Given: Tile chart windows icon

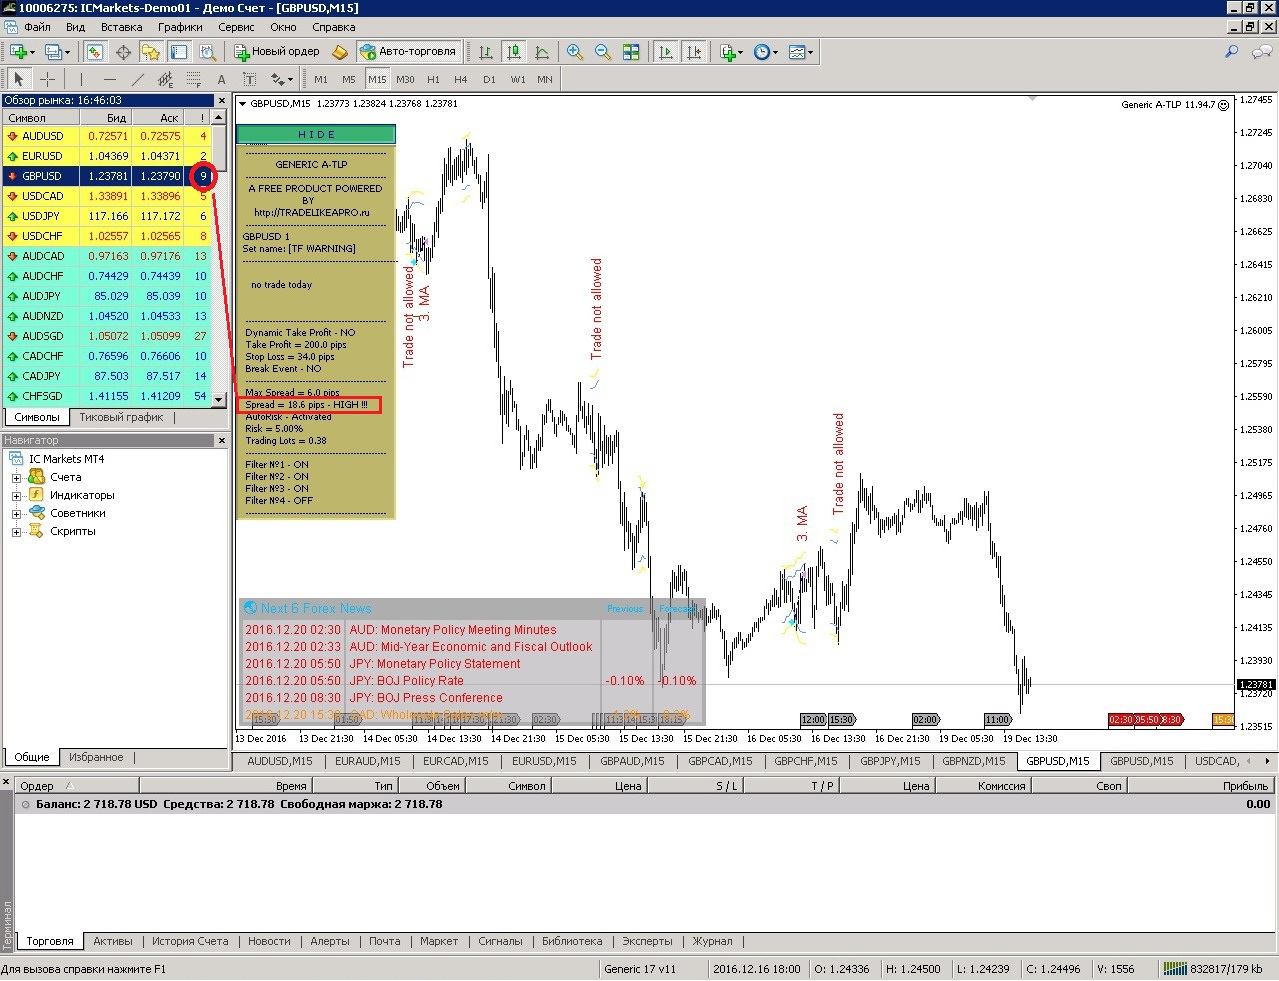Looking at the screenshot, I should click(631, 52).
